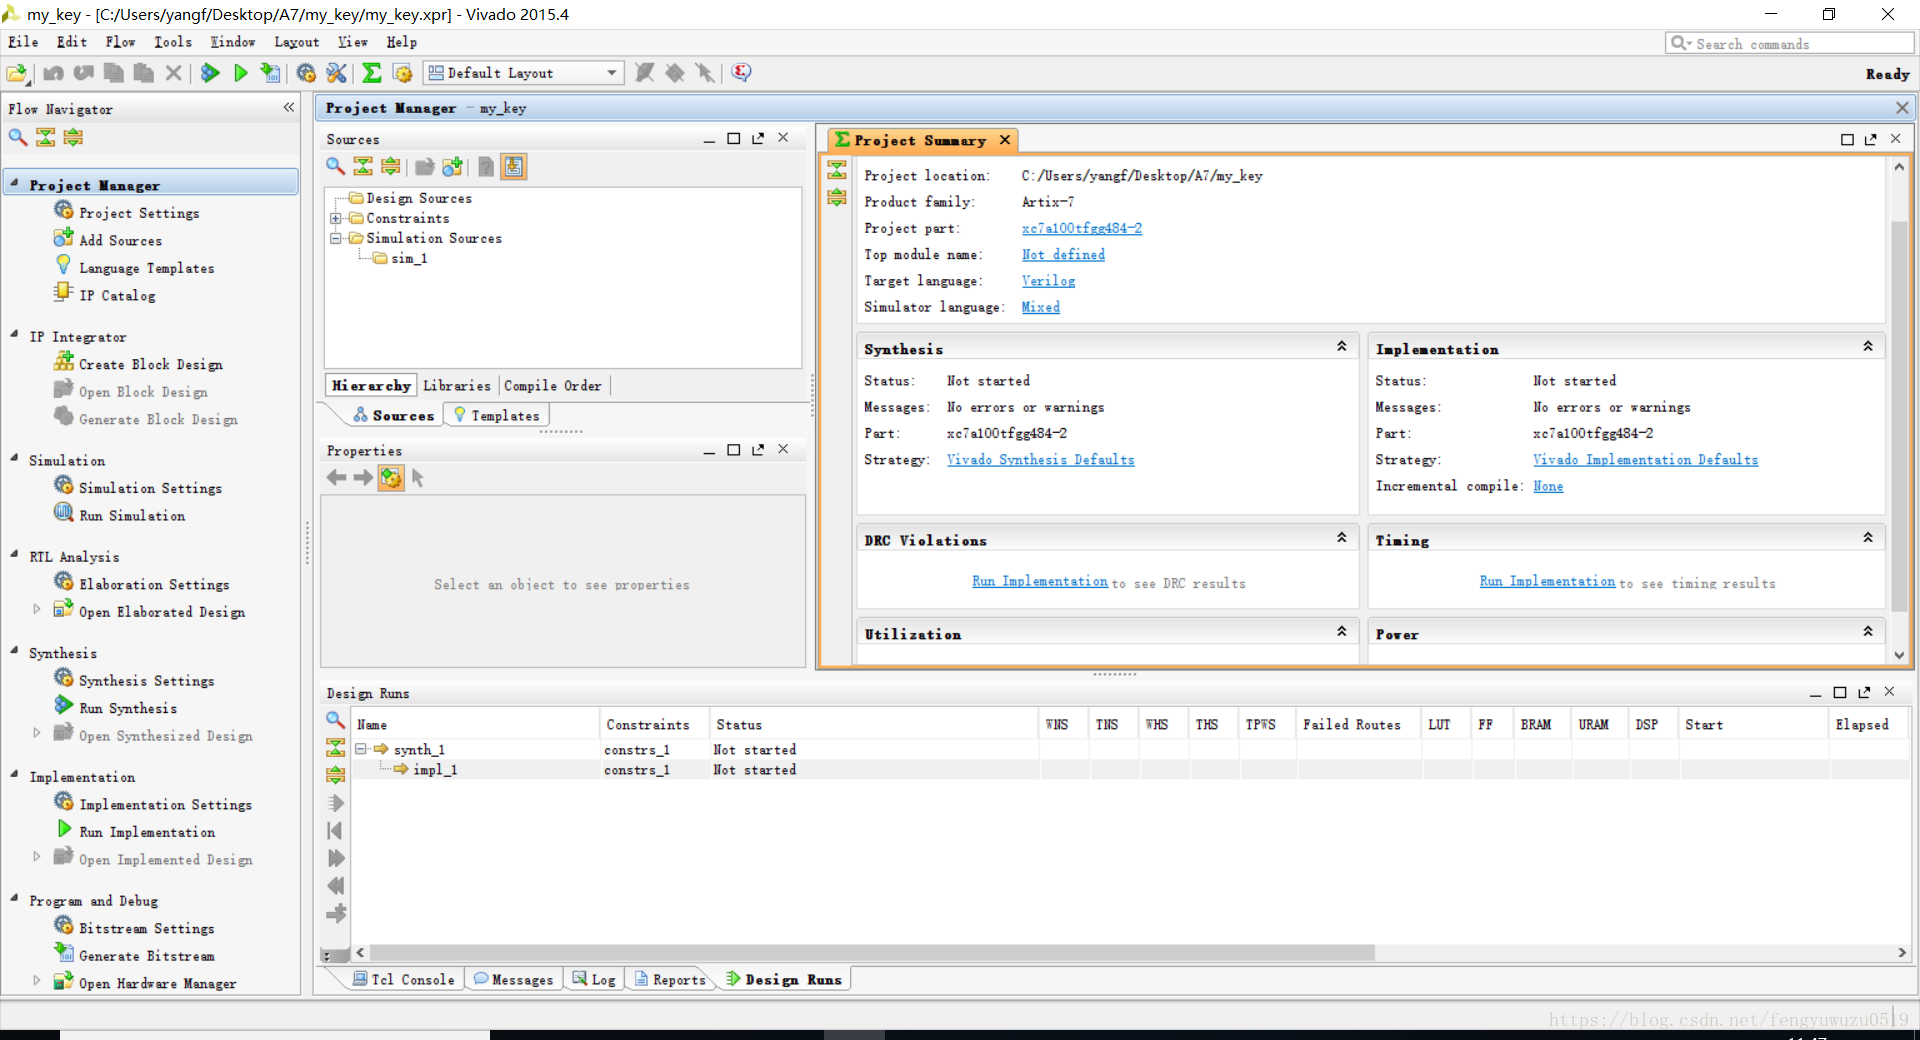This screenshot has width=1920, height=1040.
Task: Collapse synth_1 run in Design Runs
Action: [362, 749]
